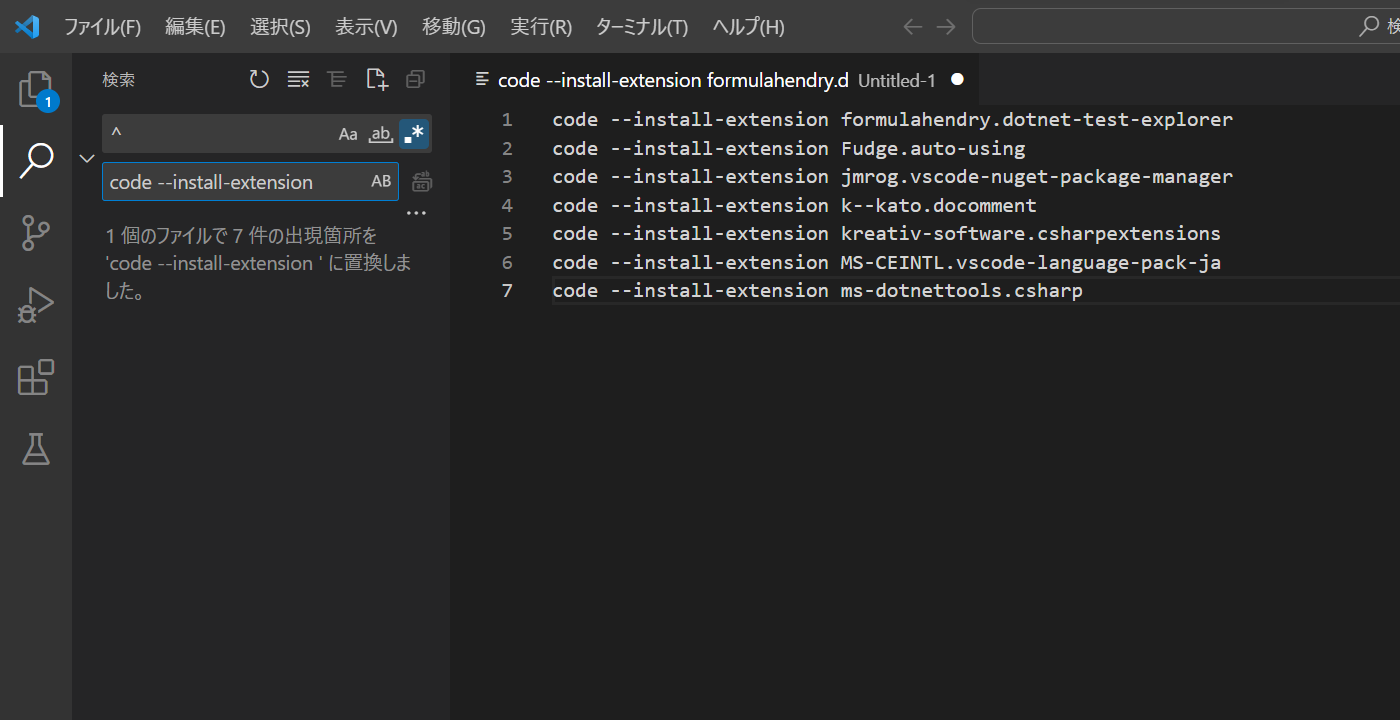This screenshot has height=720, width=1400.
Task: Open a new Search Editor
Action: pyautogui.click(x=377, y=79)
